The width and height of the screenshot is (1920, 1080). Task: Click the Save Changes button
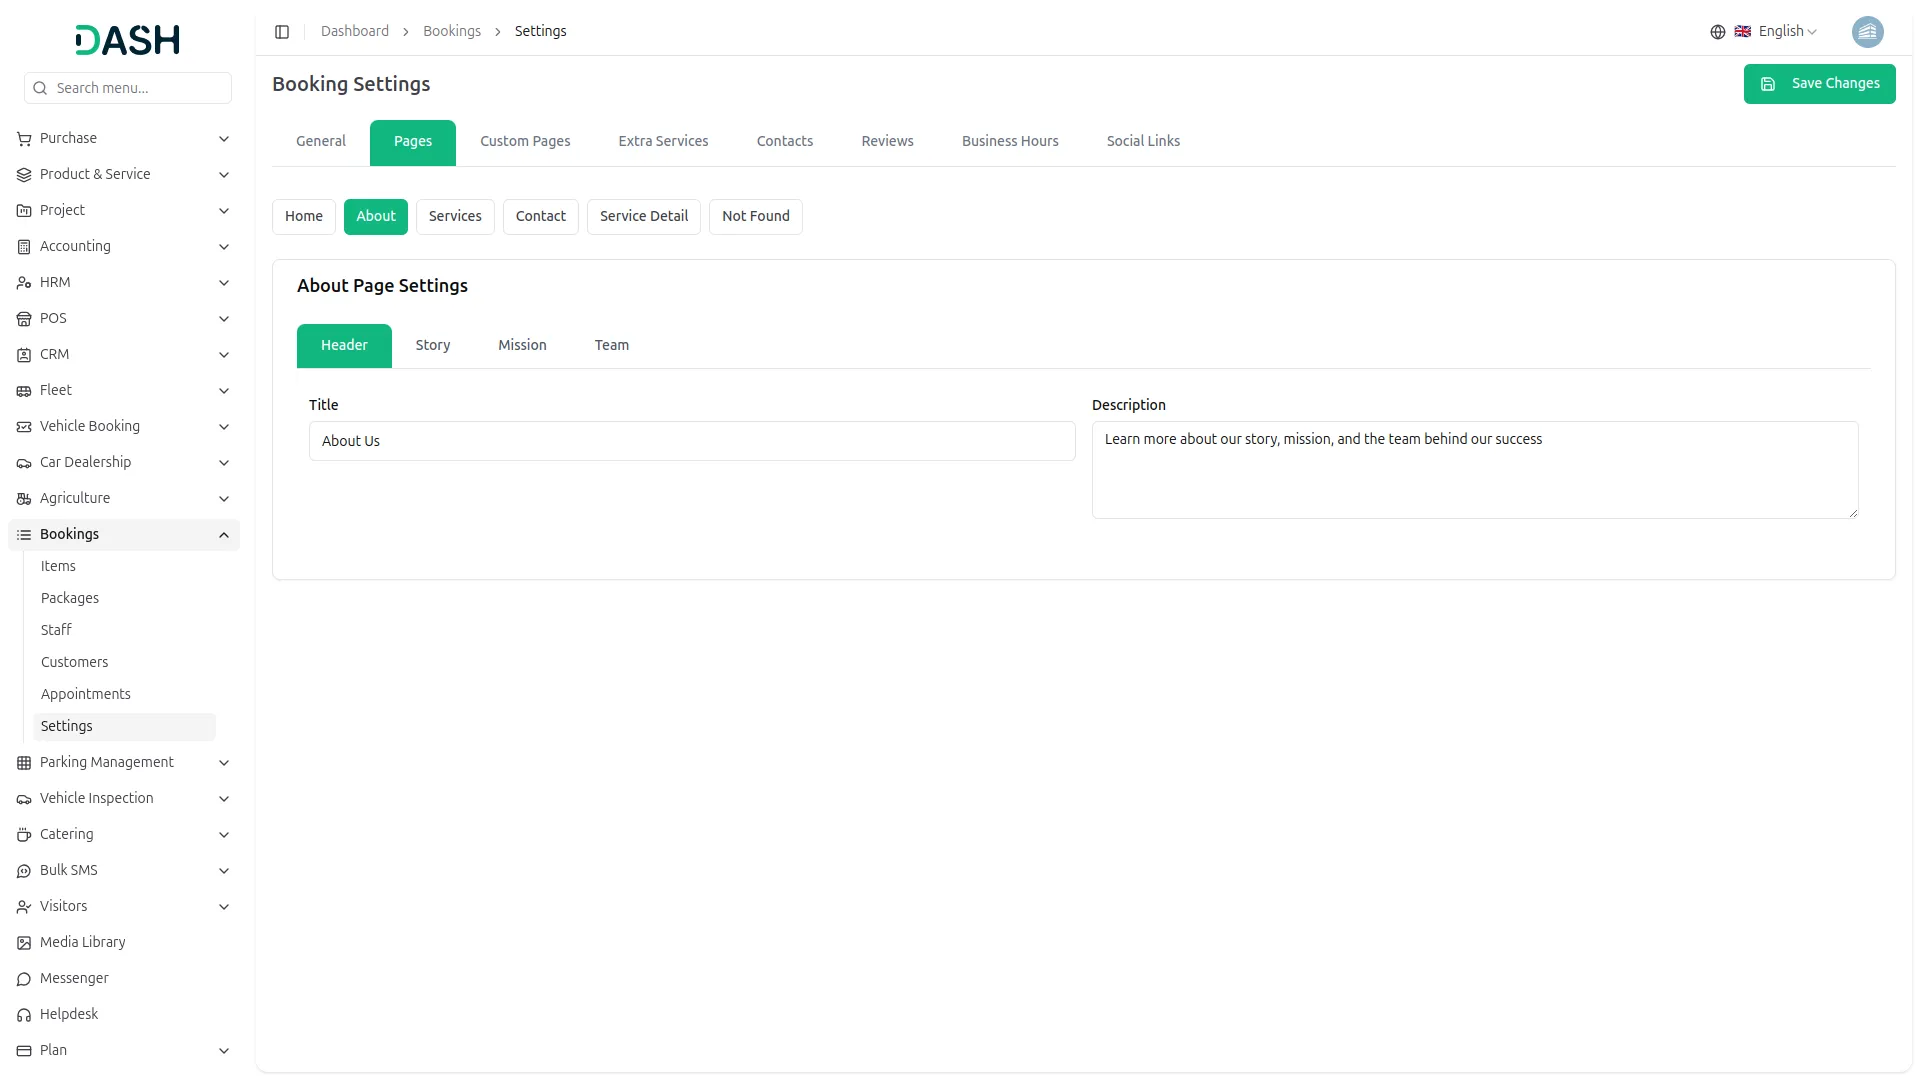tap(1818, 84)
